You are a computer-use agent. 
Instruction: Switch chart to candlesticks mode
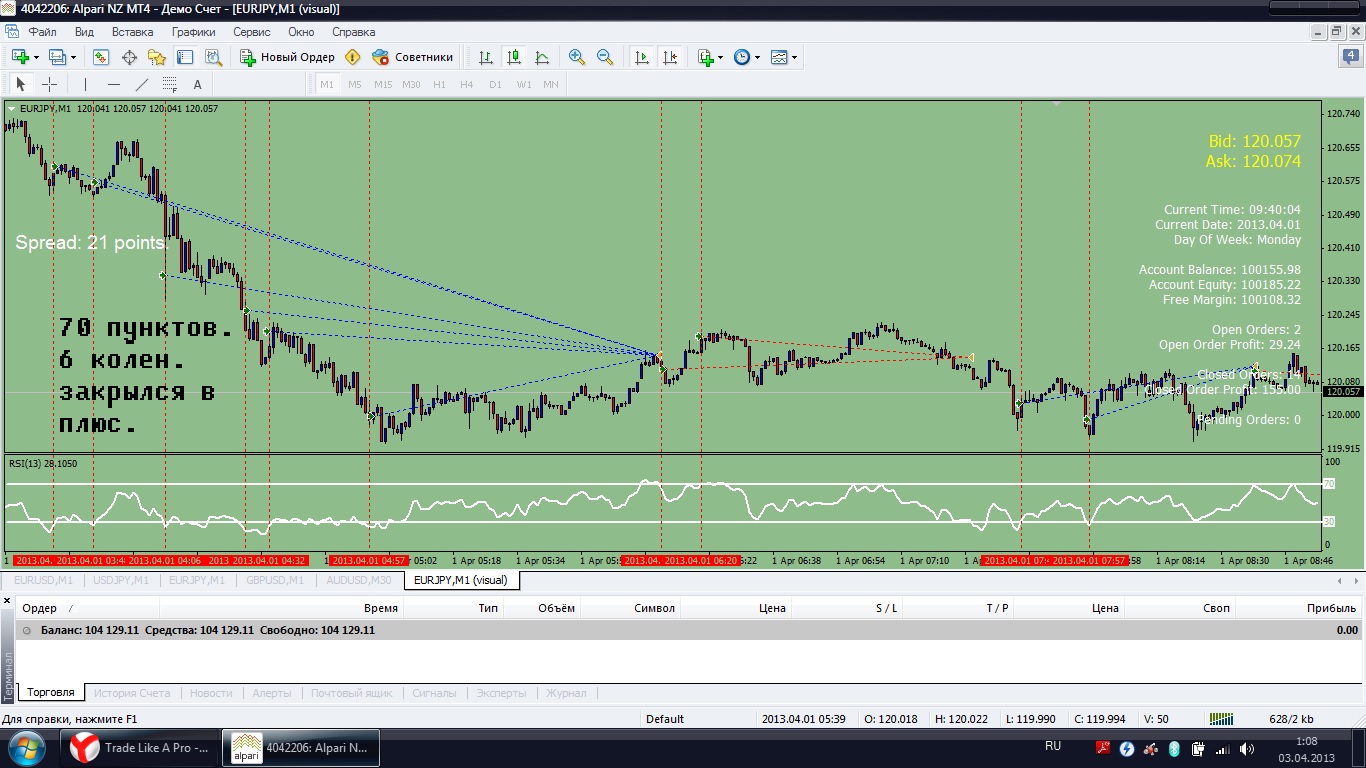(x=513, y=57)
